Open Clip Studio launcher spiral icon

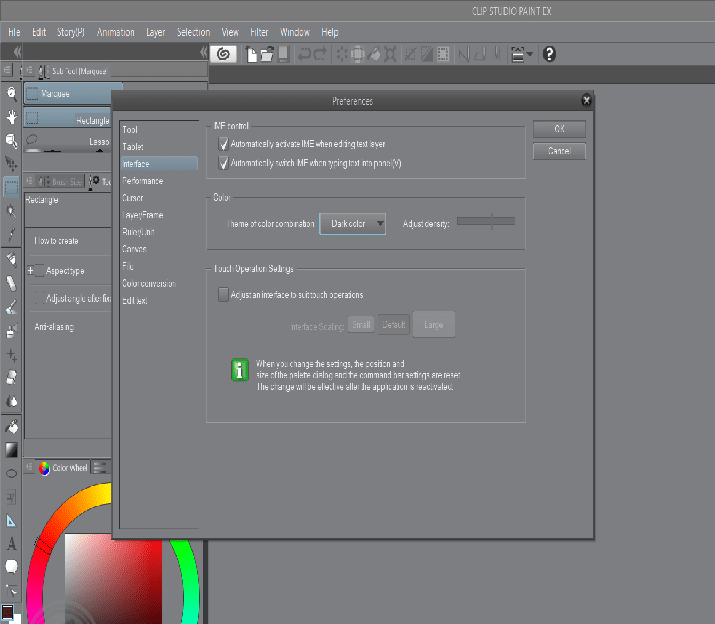click(225, 54)
